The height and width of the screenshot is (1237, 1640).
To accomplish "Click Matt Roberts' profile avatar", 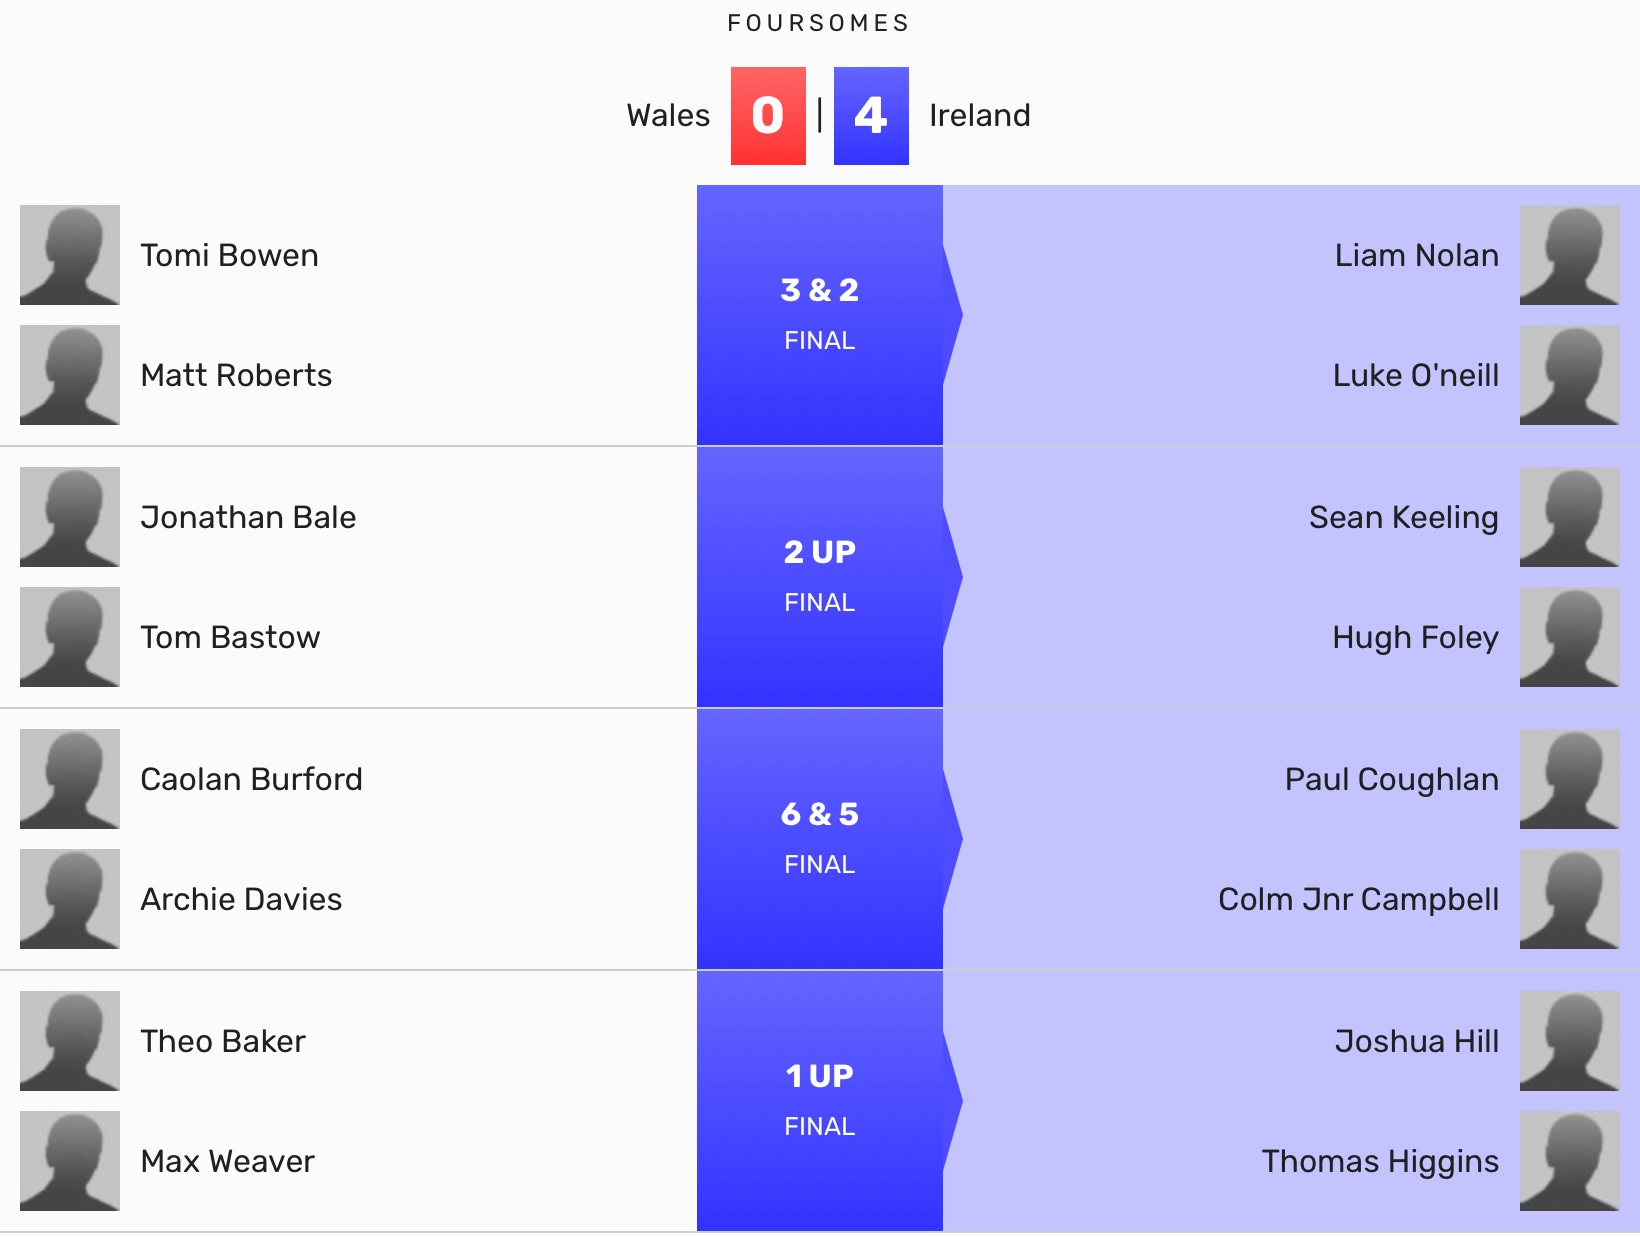I will [x=70, y=375].
